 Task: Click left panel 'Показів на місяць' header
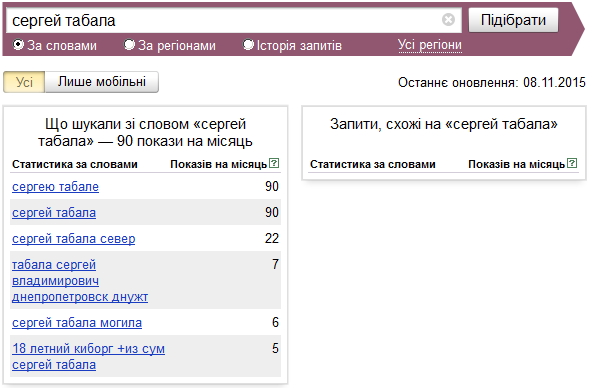[x=219, y=164]
